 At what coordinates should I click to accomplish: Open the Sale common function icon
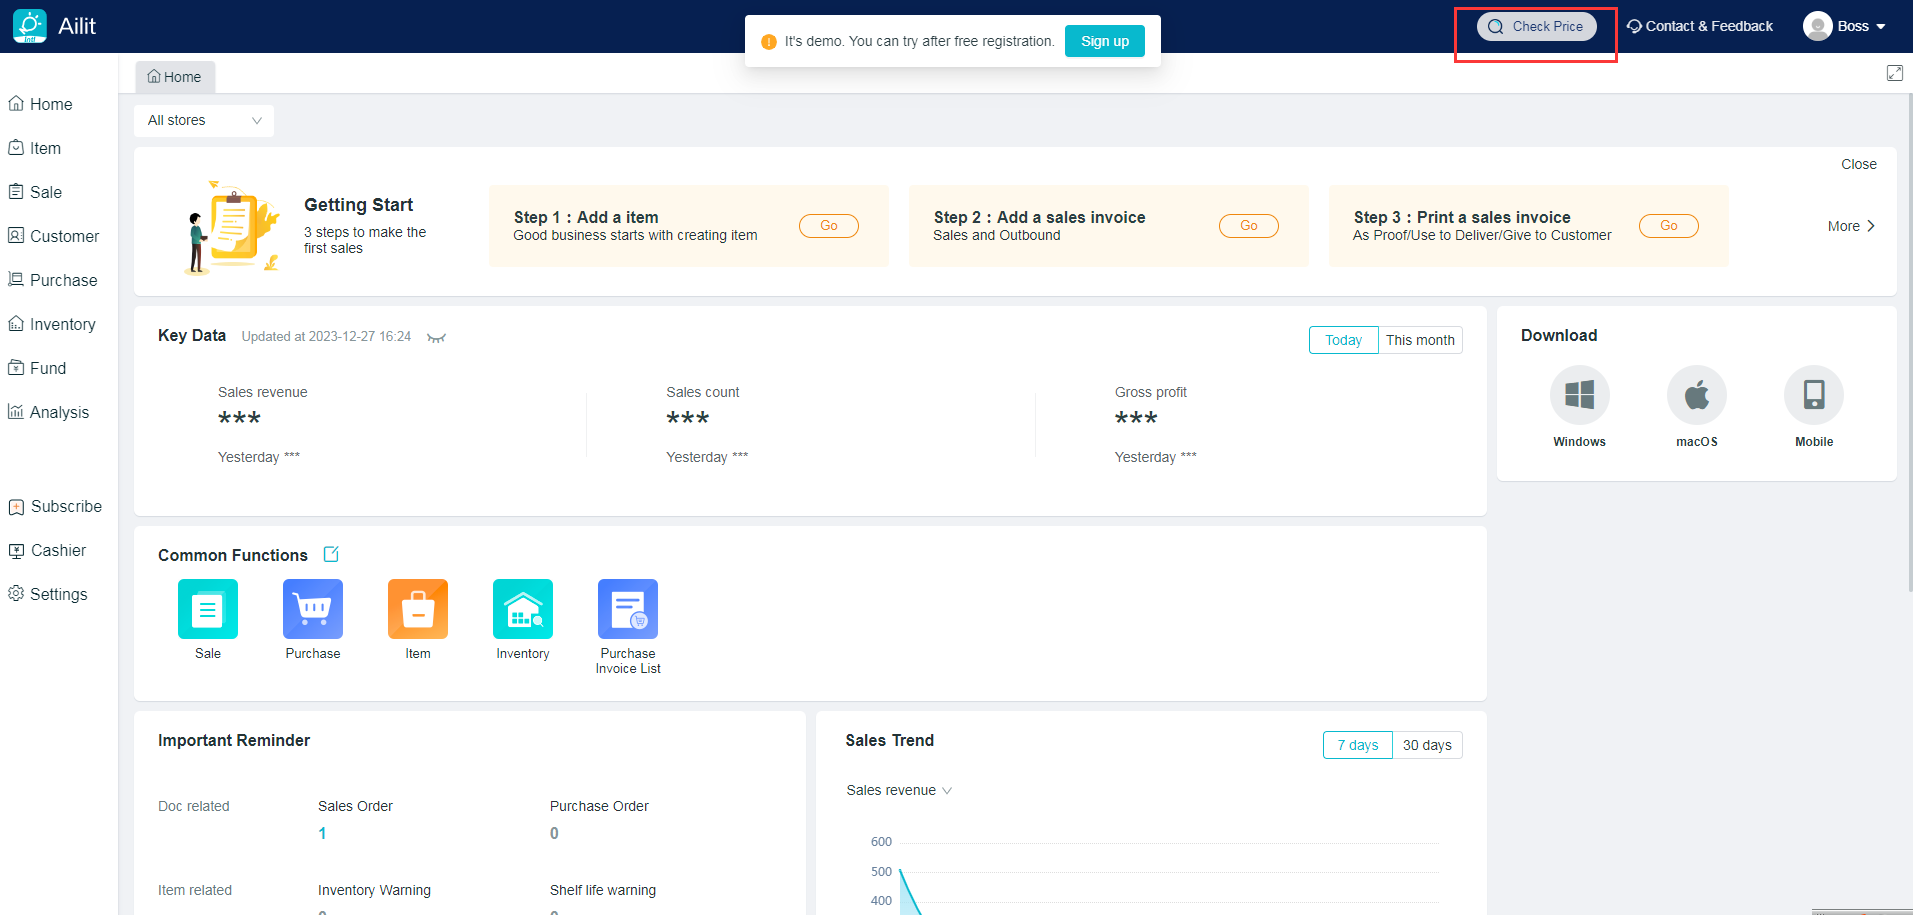208,609
